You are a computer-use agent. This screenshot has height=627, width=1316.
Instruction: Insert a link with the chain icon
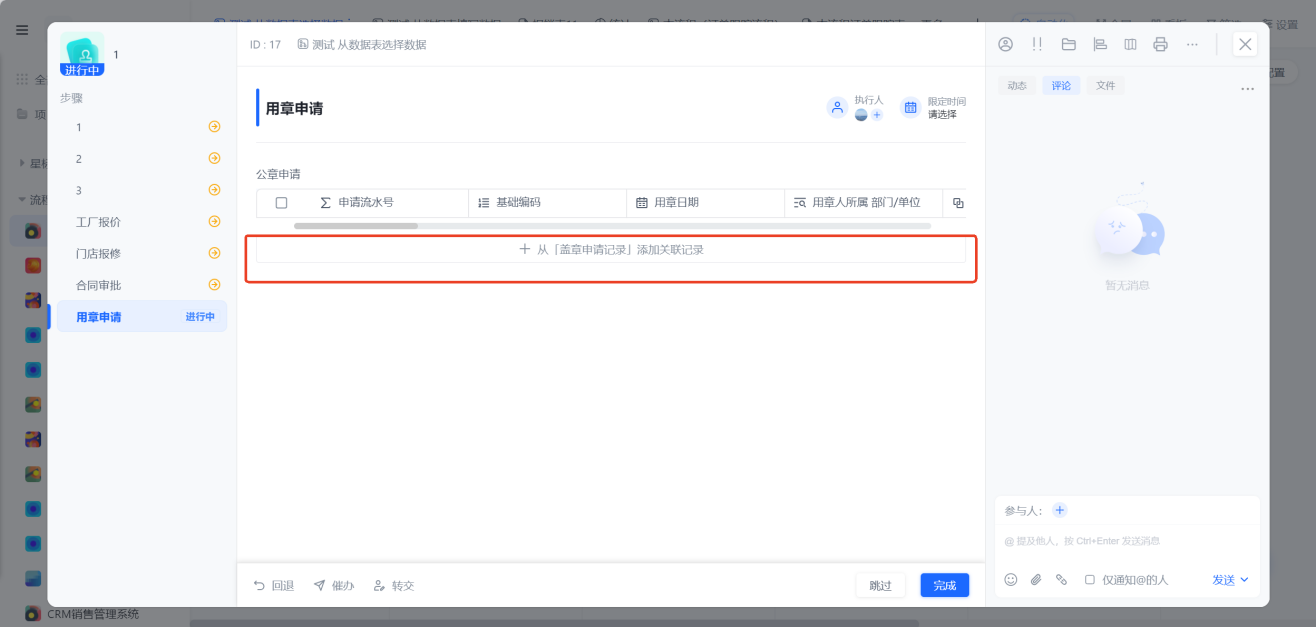pos(1062,579)
